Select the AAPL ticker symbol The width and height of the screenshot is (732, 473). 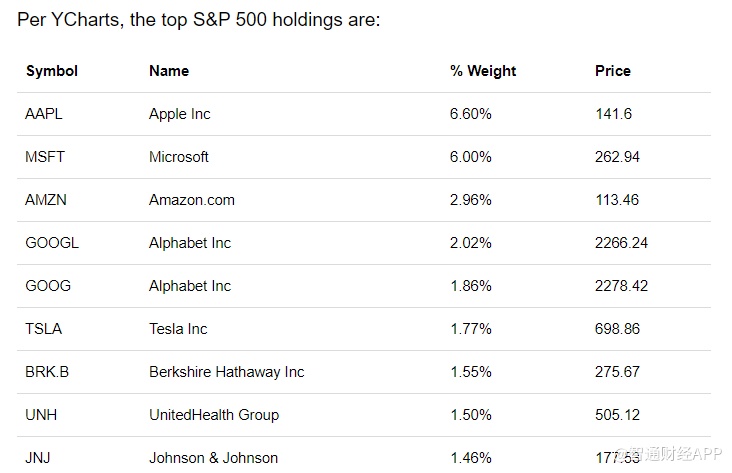pos(44,114)
